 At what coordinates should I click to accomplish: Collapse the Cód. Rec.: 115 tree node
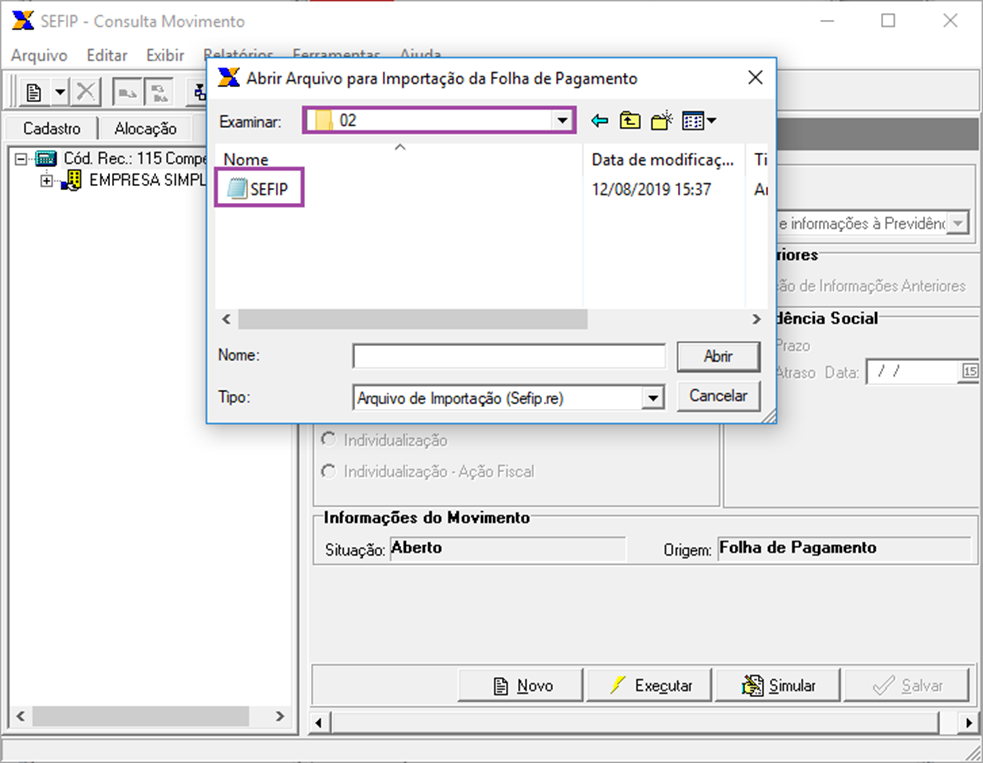pos(21,159)
